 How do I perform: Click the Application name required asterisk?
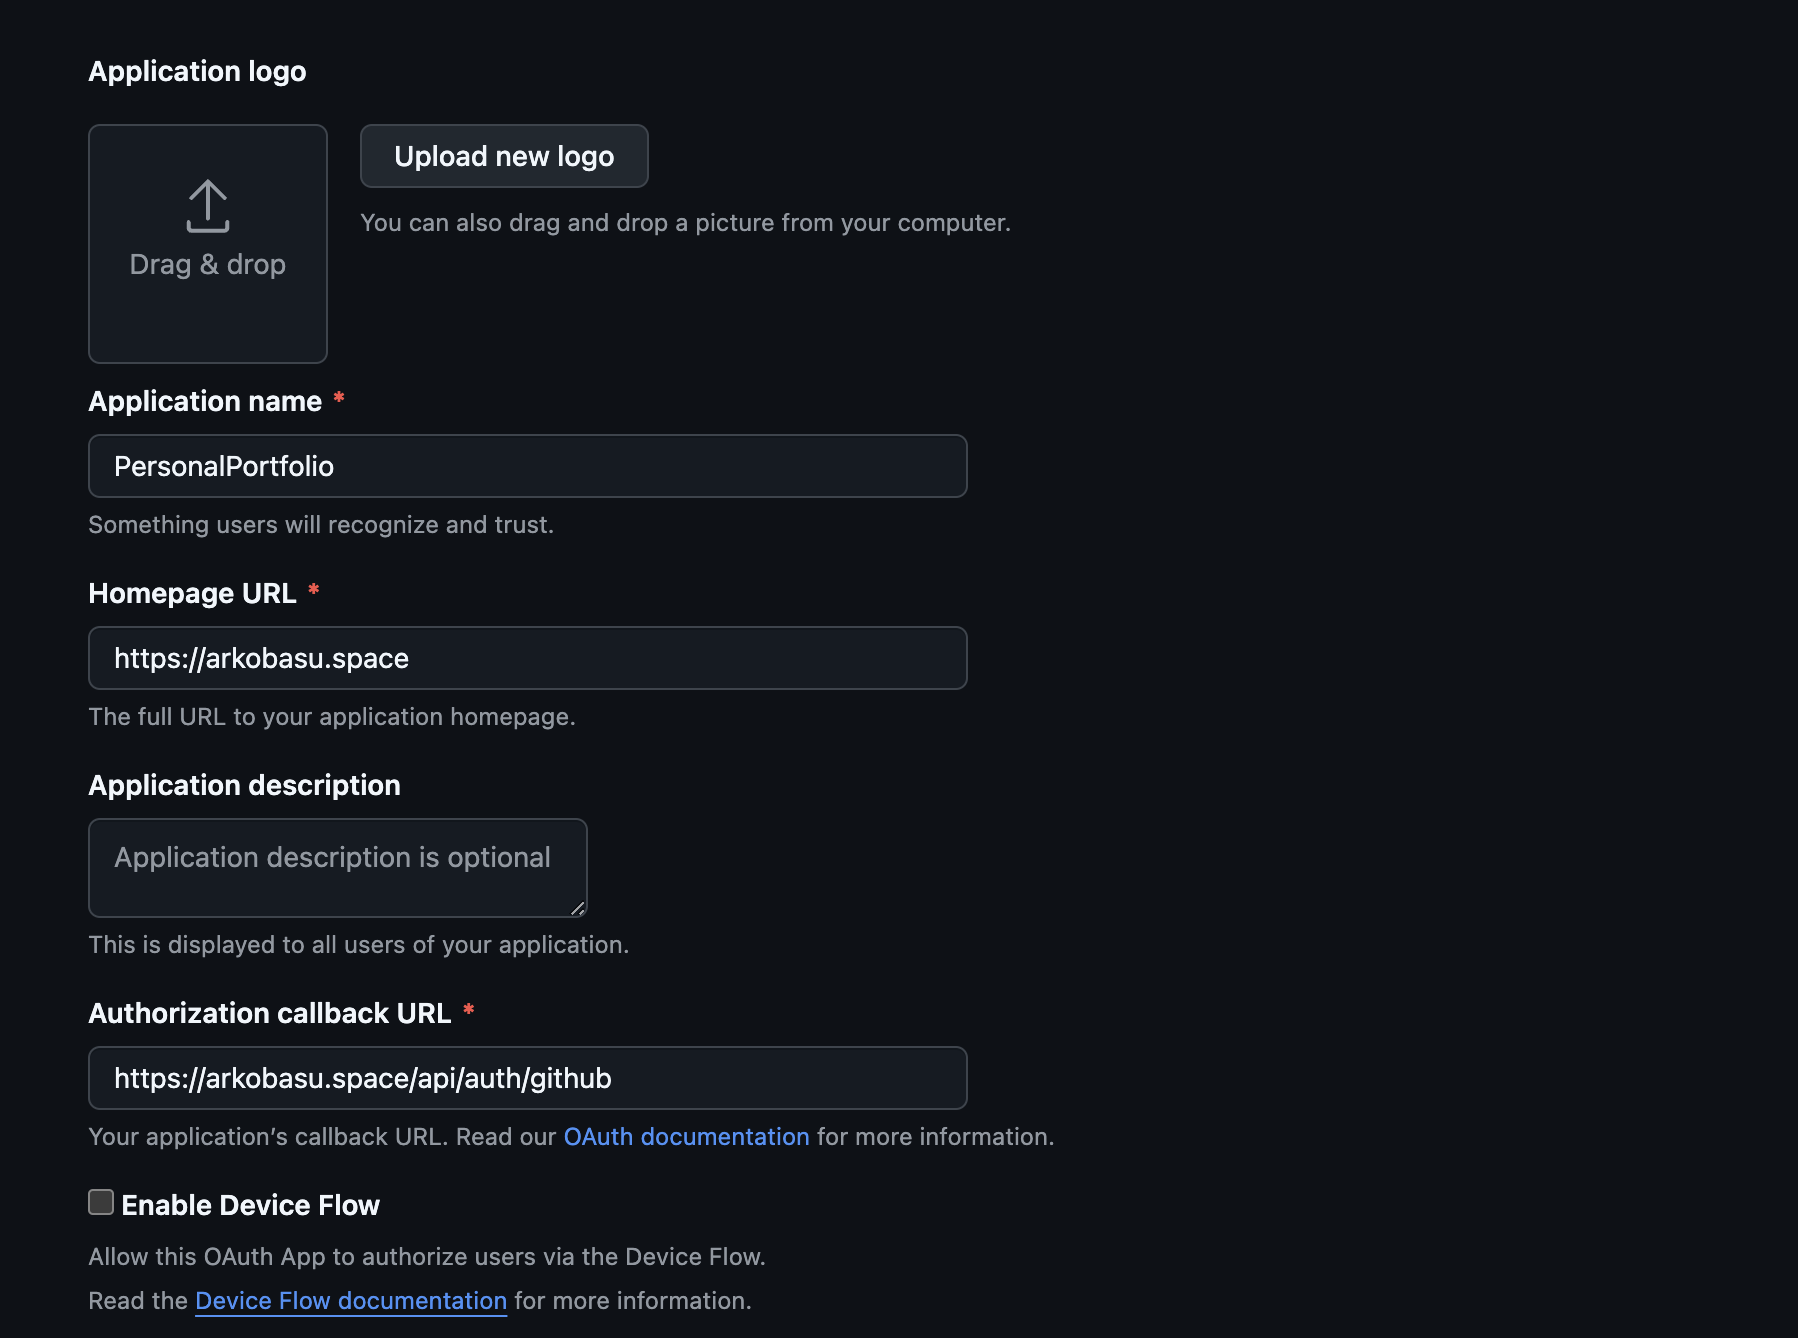339,399
